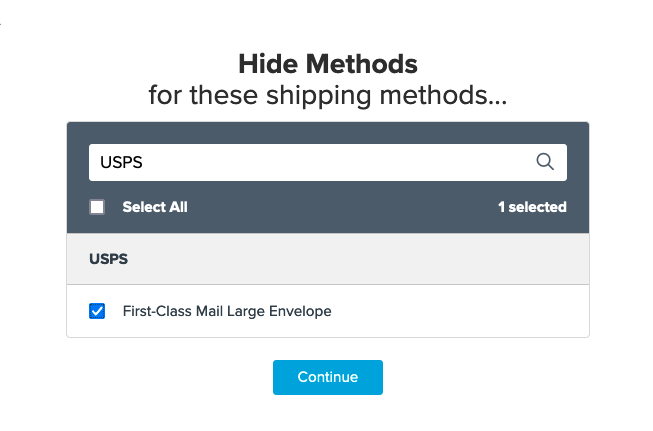Click the First-Class Mail Large Envelope label
Screen dimensions: 653x431
click(226, 311)
